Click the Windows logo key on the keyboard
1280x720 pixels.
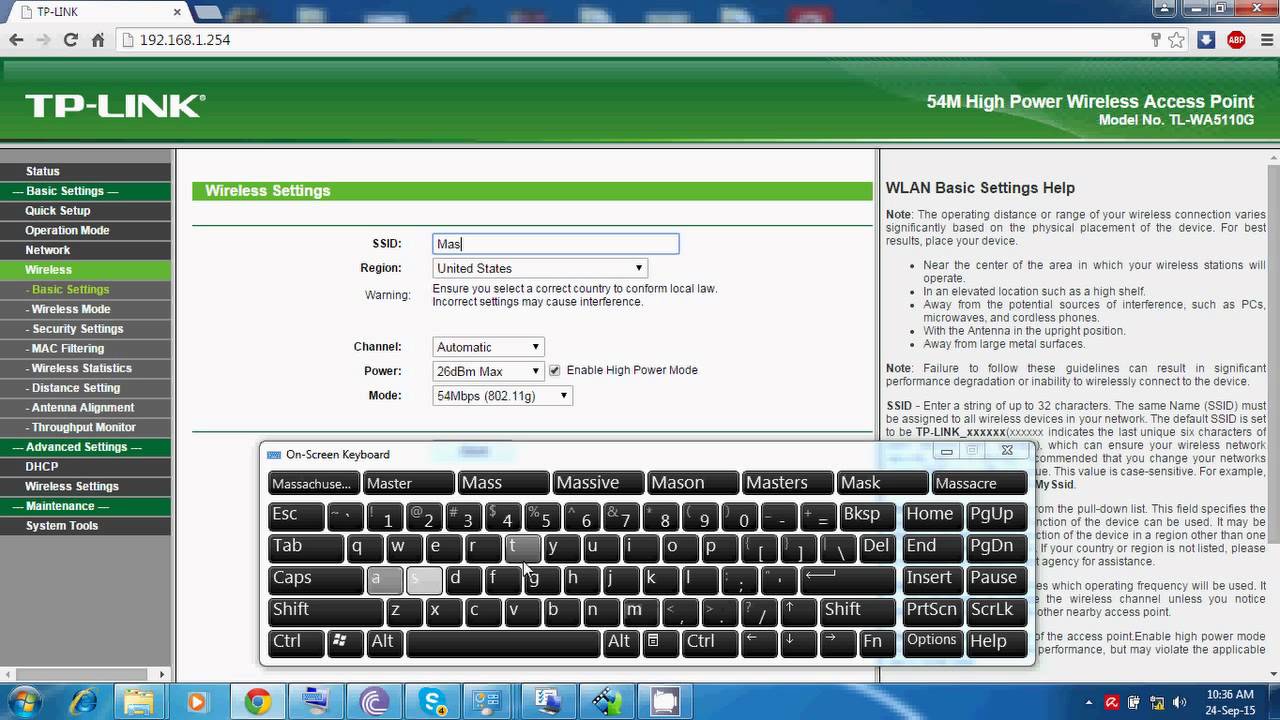(x=346, y=642)
